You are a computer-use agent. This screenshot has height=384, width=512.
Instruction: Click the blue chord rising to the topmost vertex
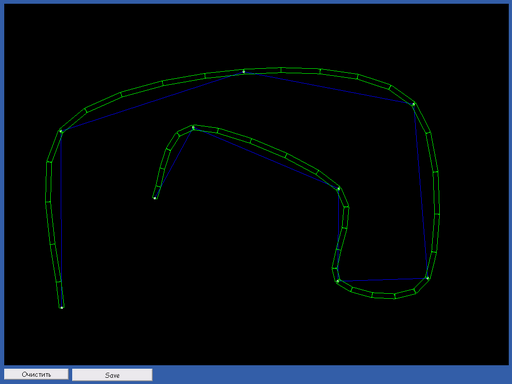pos(152,102)
